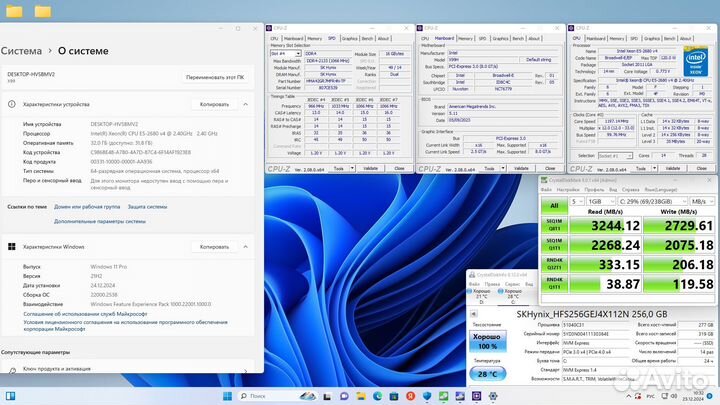Screen dimensions: 720x405
Task: Select disk D: status in CrystalDiskInfo
Action: [x=479, y=296]
